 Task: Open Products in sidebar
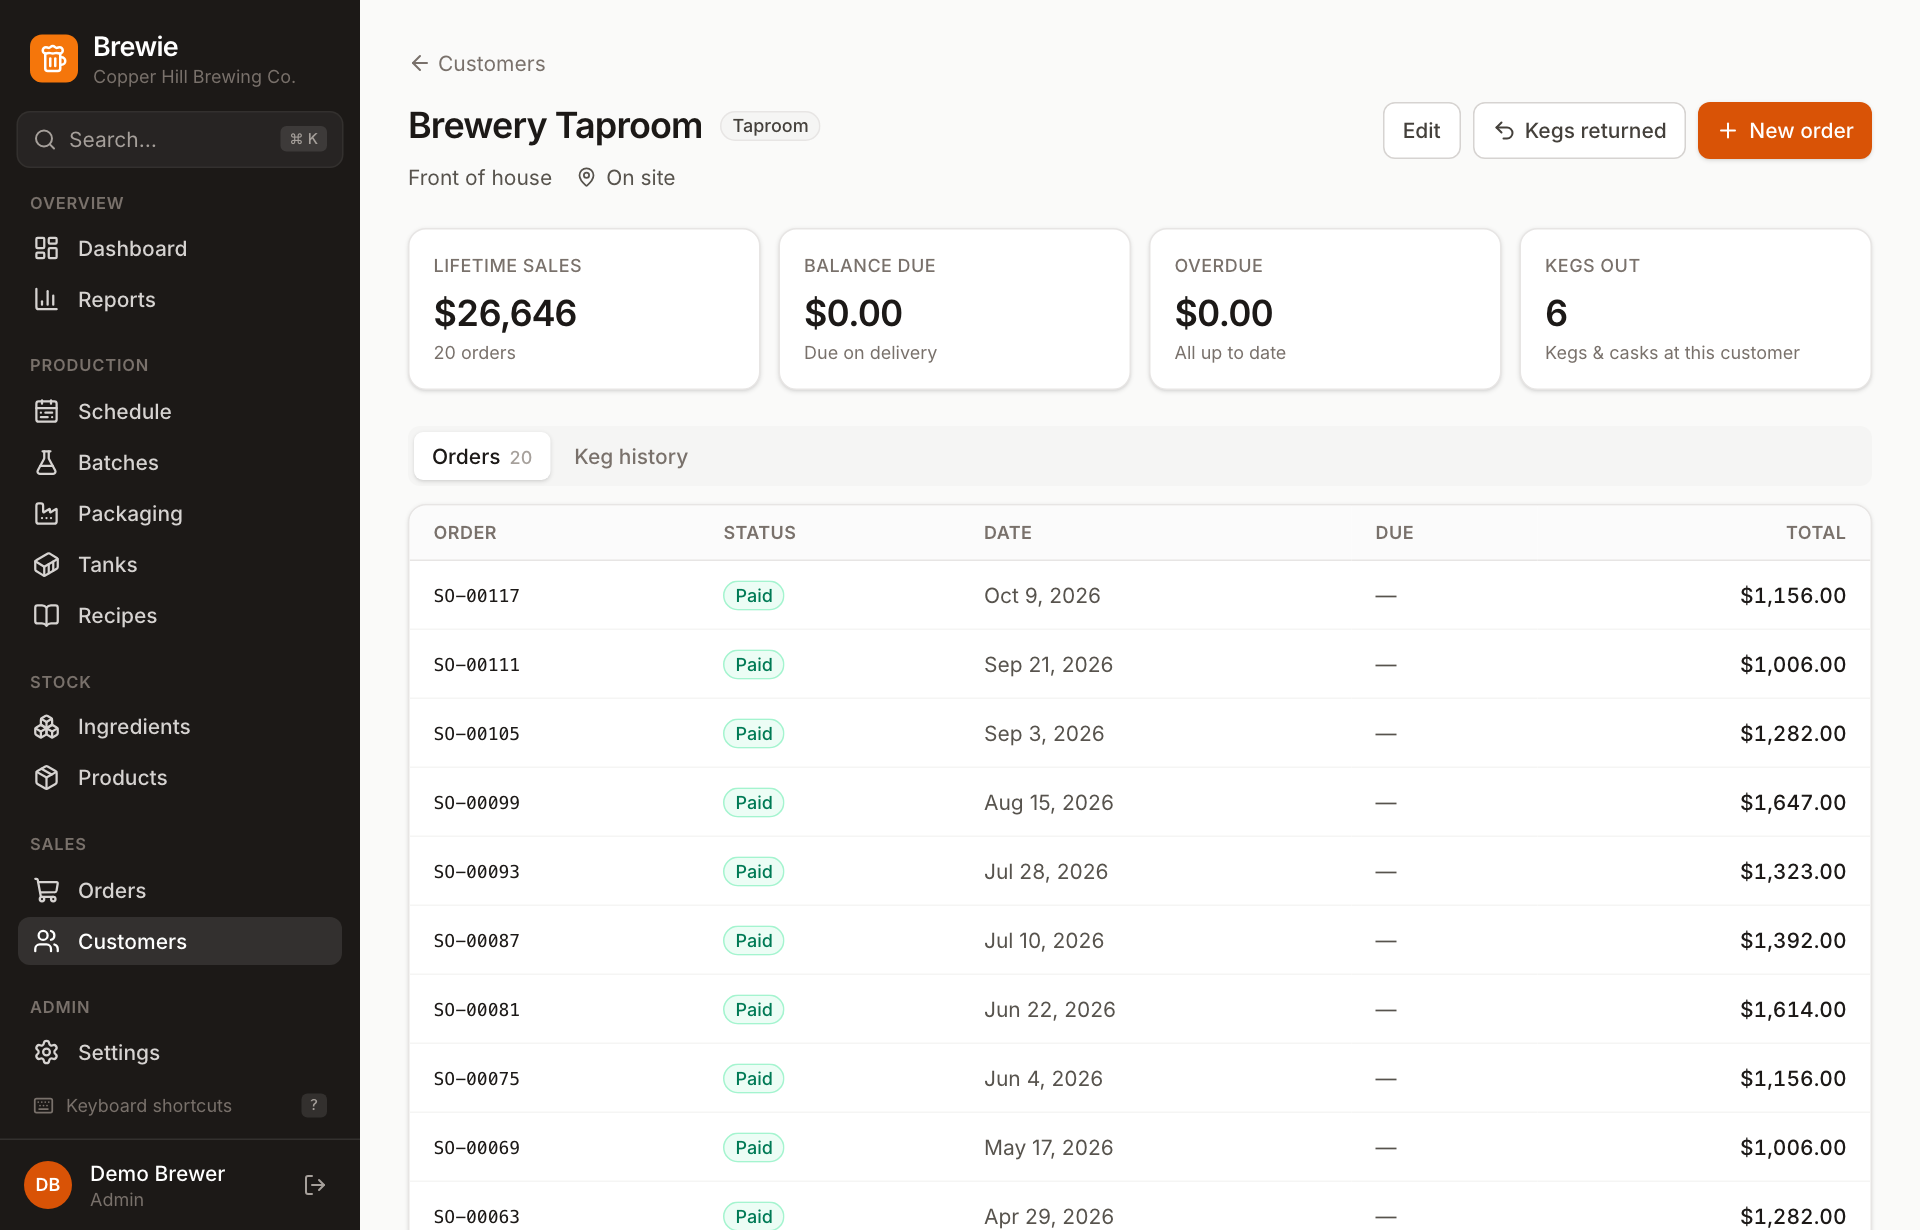[x=180, y=777]
